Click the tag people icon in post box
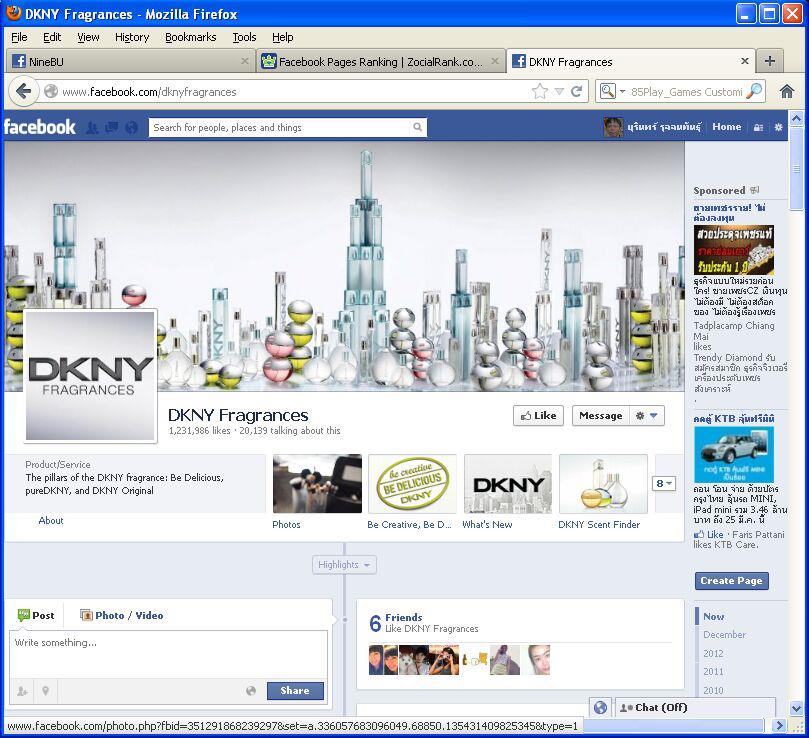The width and height of the screenshot is (809, 738). (22, 691)
